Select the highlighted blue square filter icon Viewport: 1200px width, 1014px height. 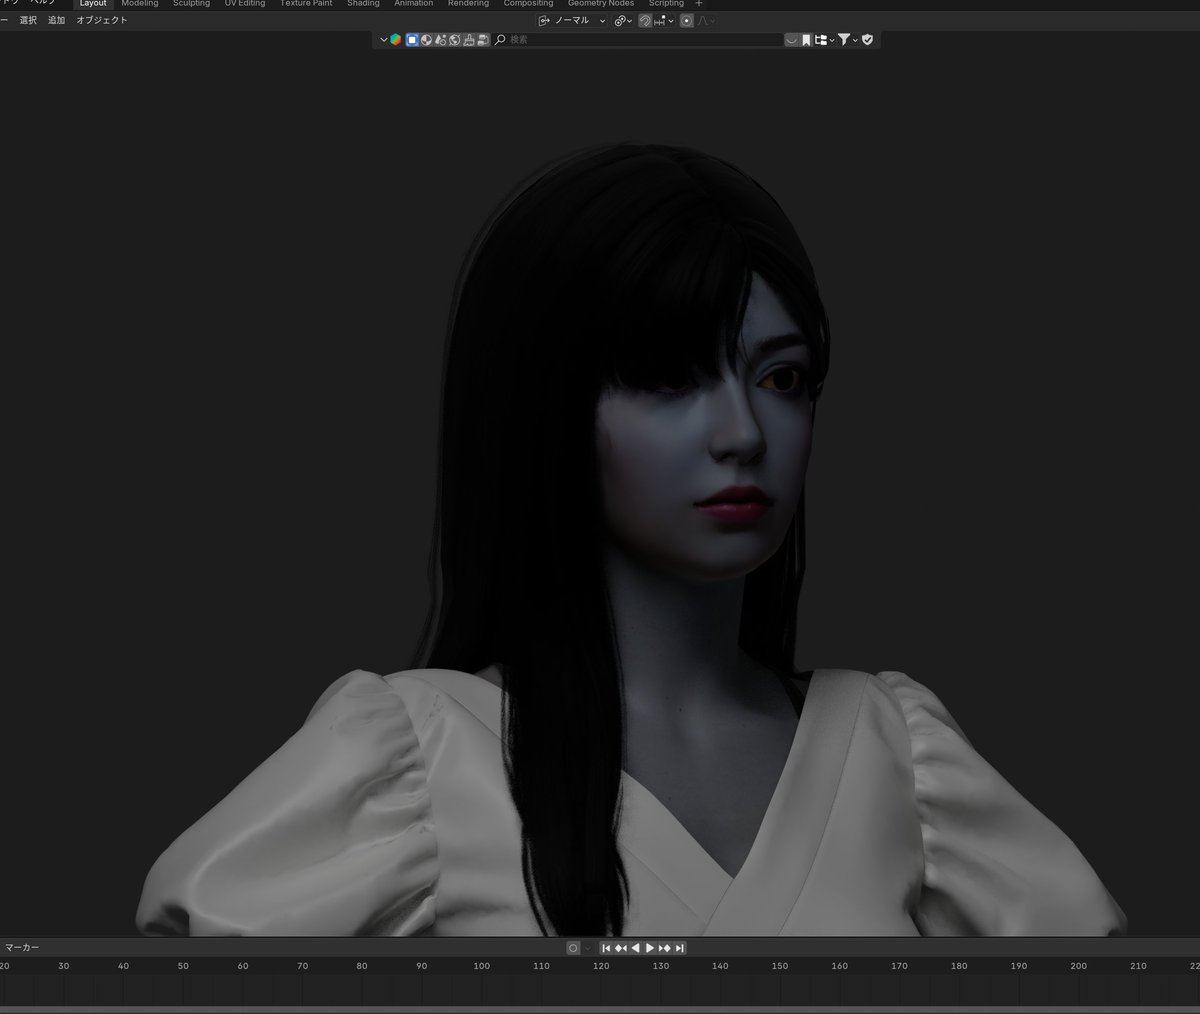[x=412, y=40]
